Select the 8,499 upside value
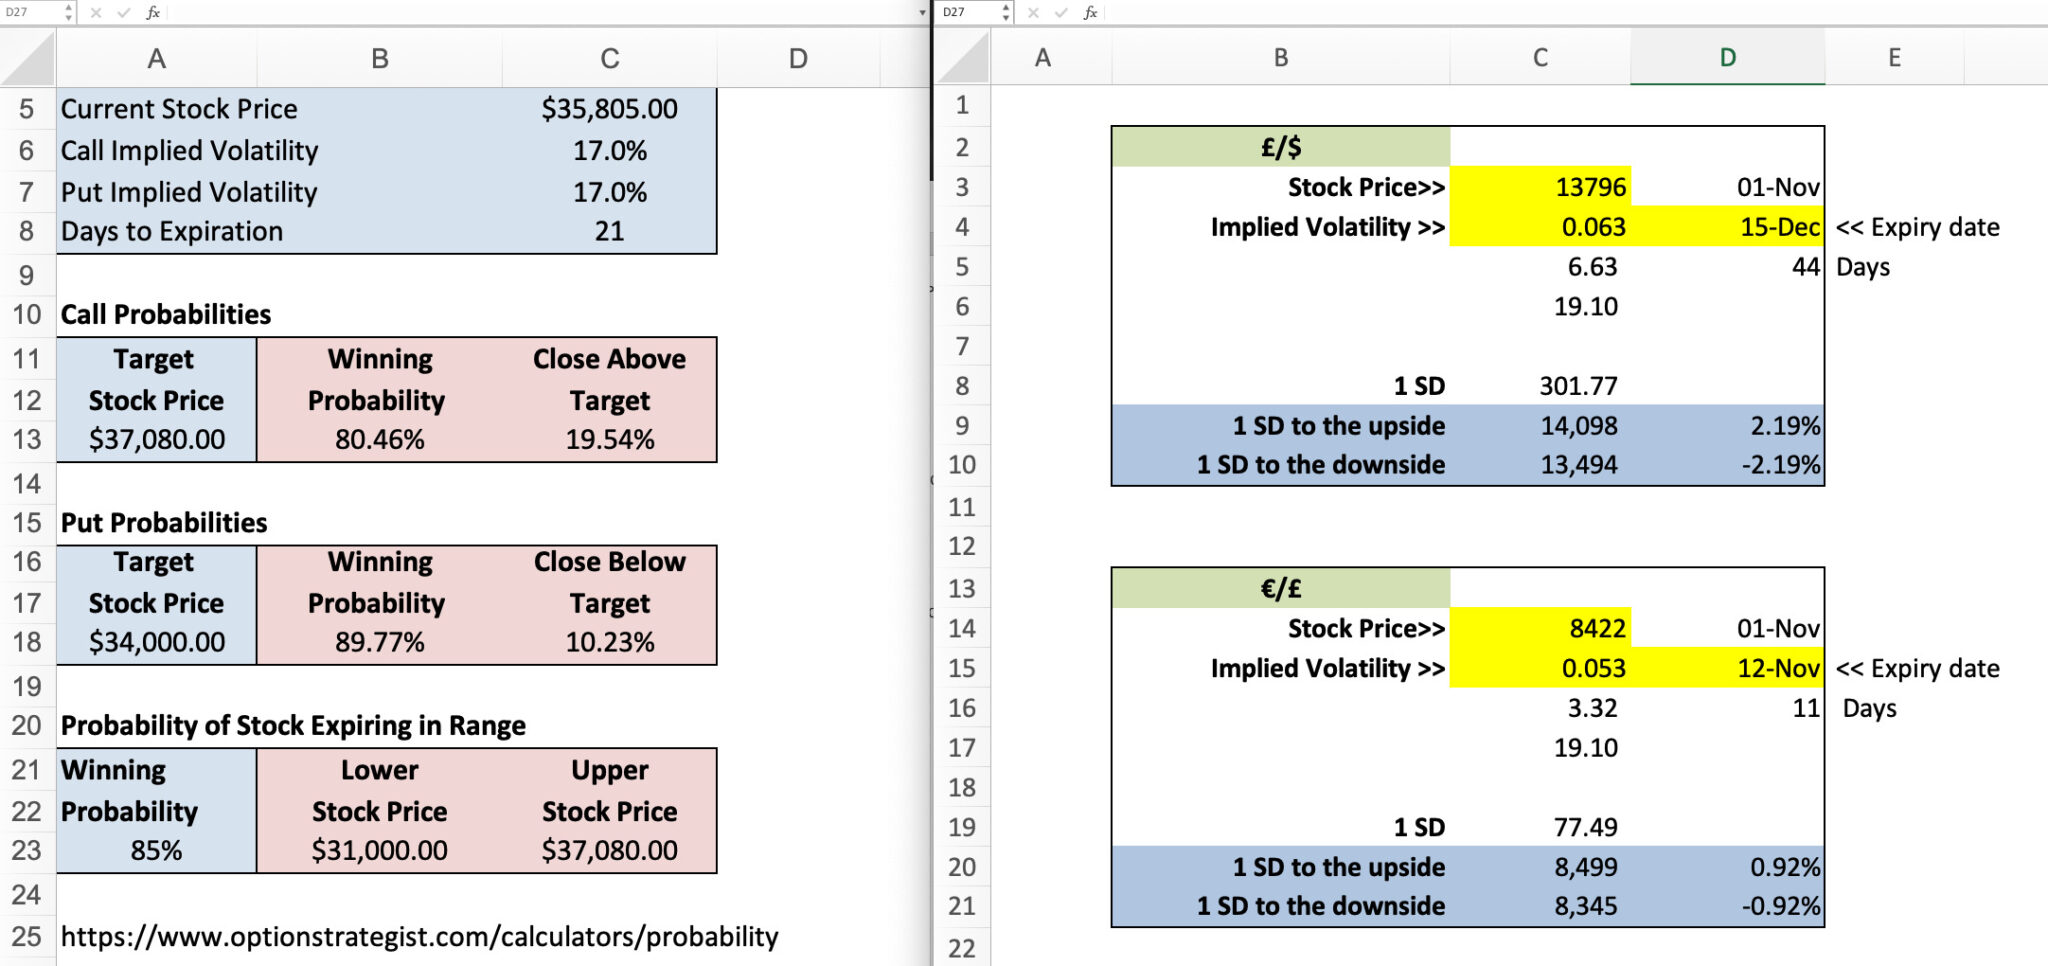The image size is (2048, 966). point(1540,867)
